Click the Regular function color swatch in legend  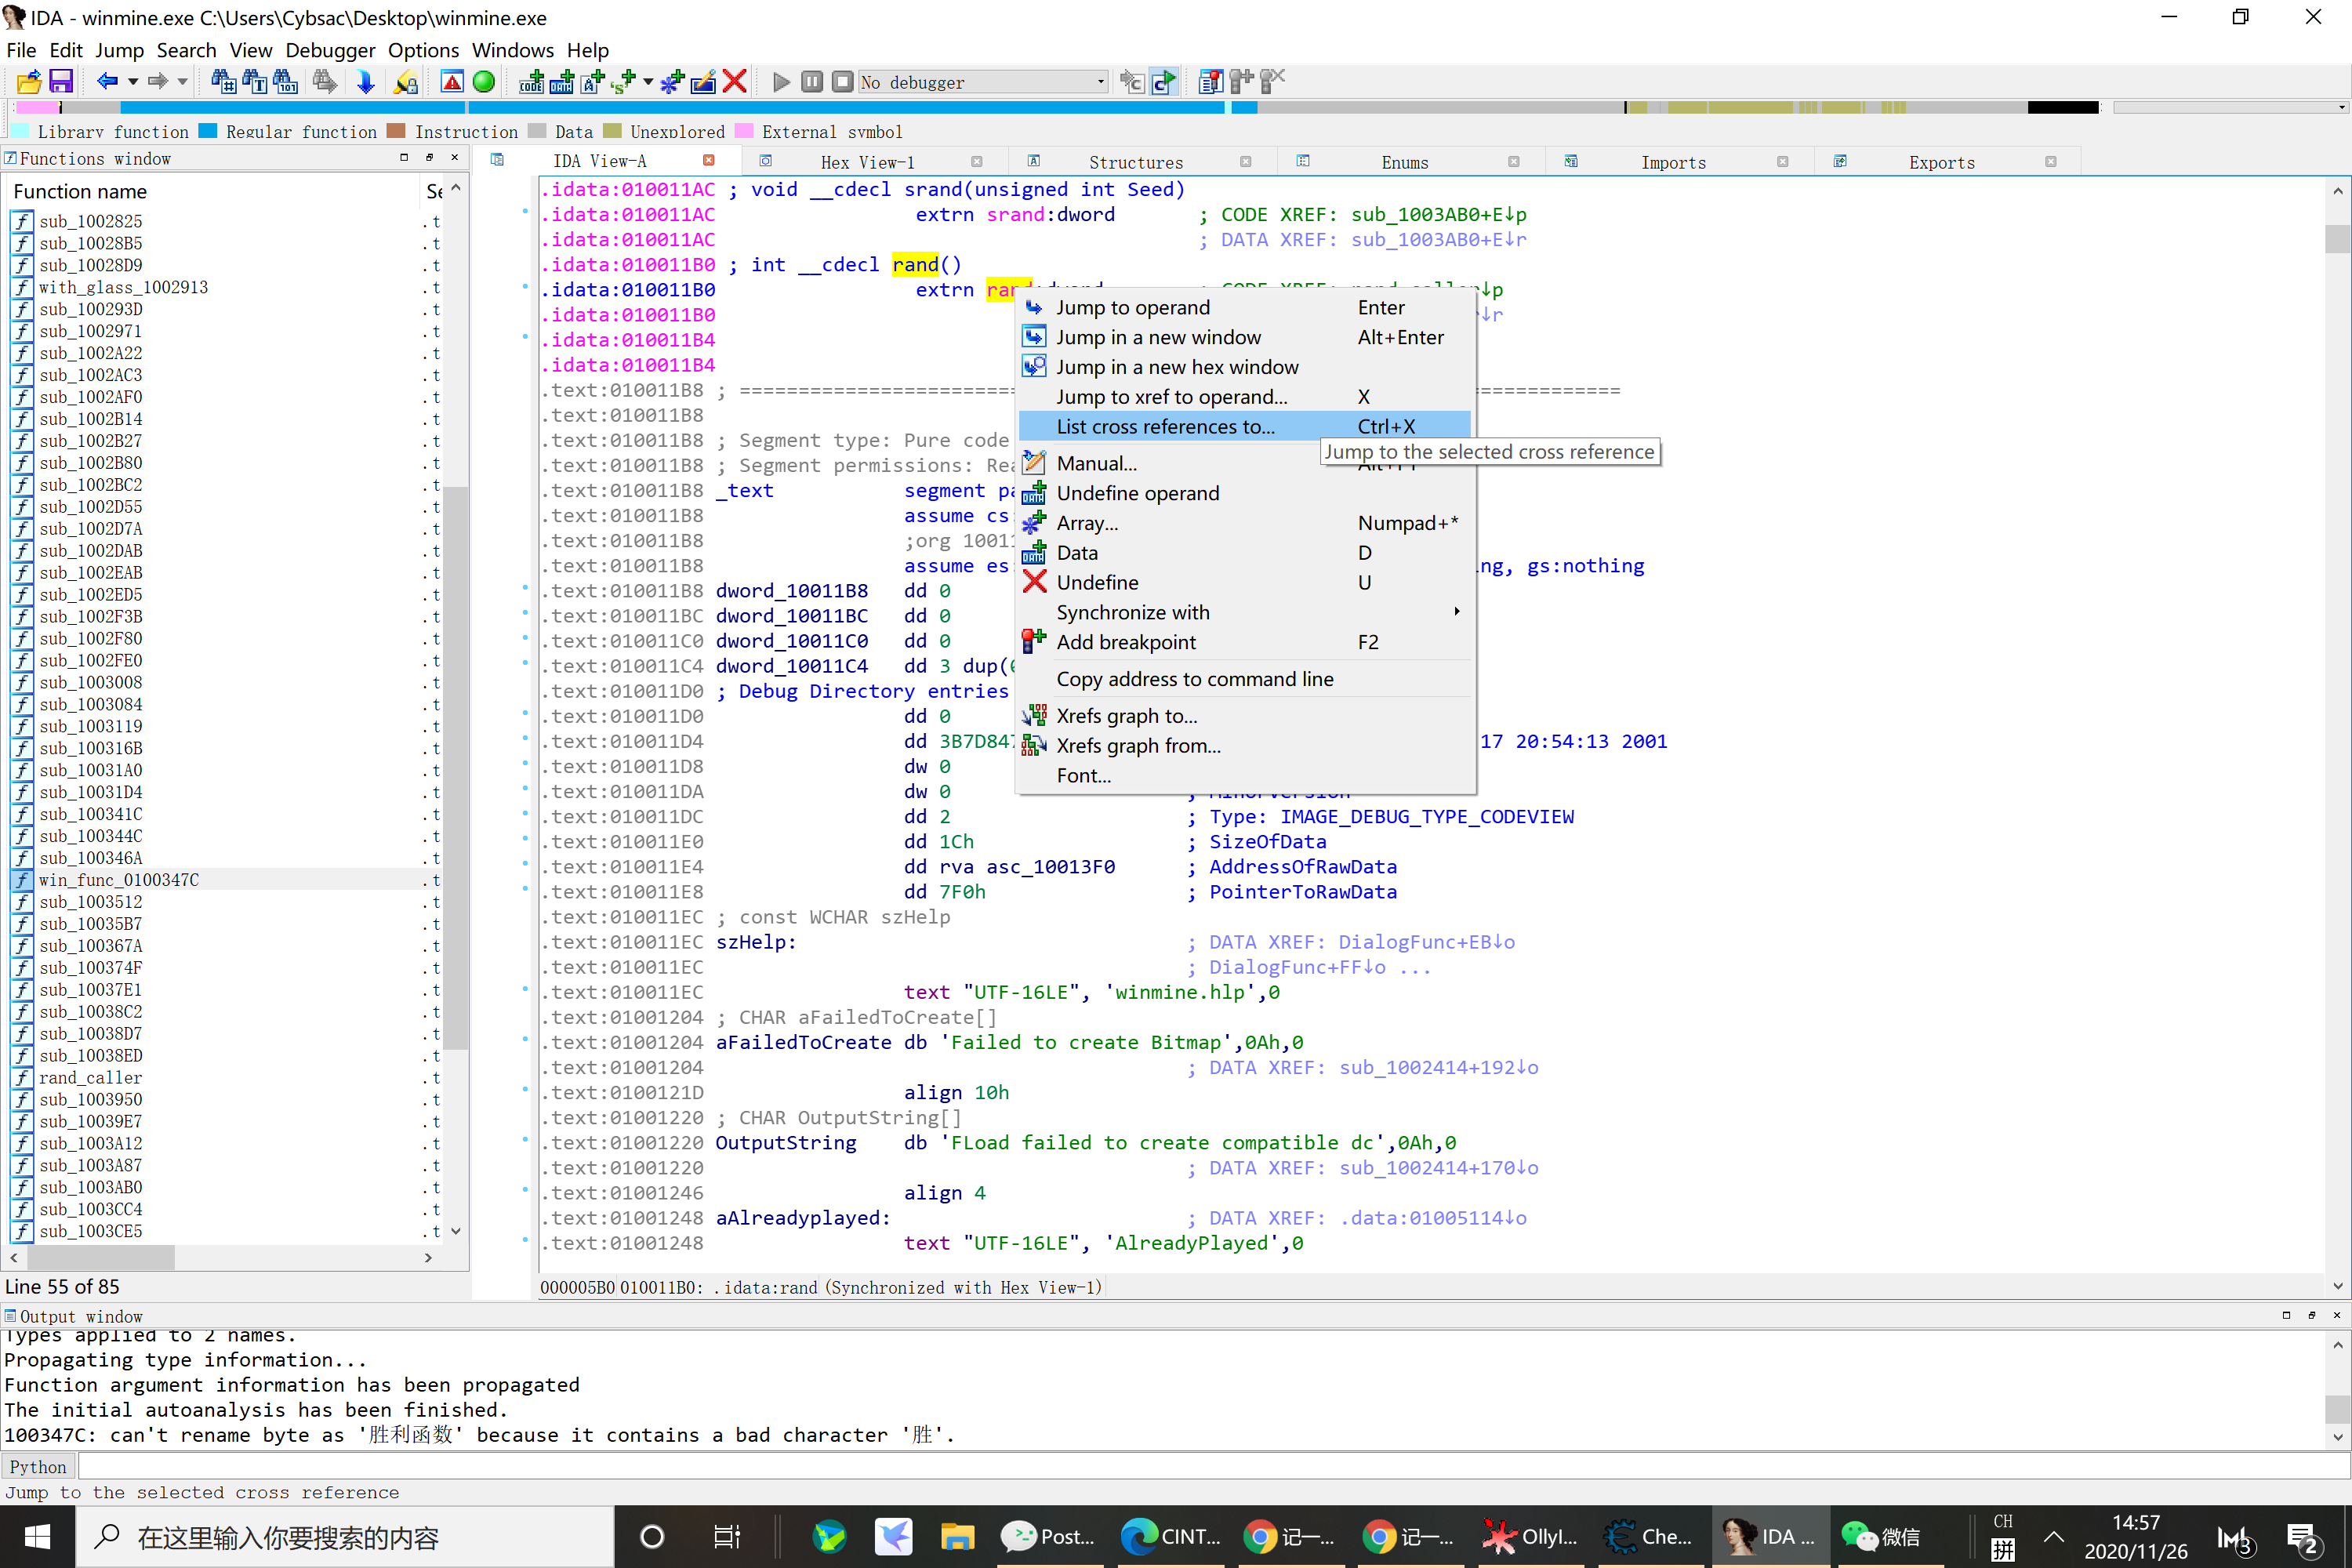[x=208, y=131]
